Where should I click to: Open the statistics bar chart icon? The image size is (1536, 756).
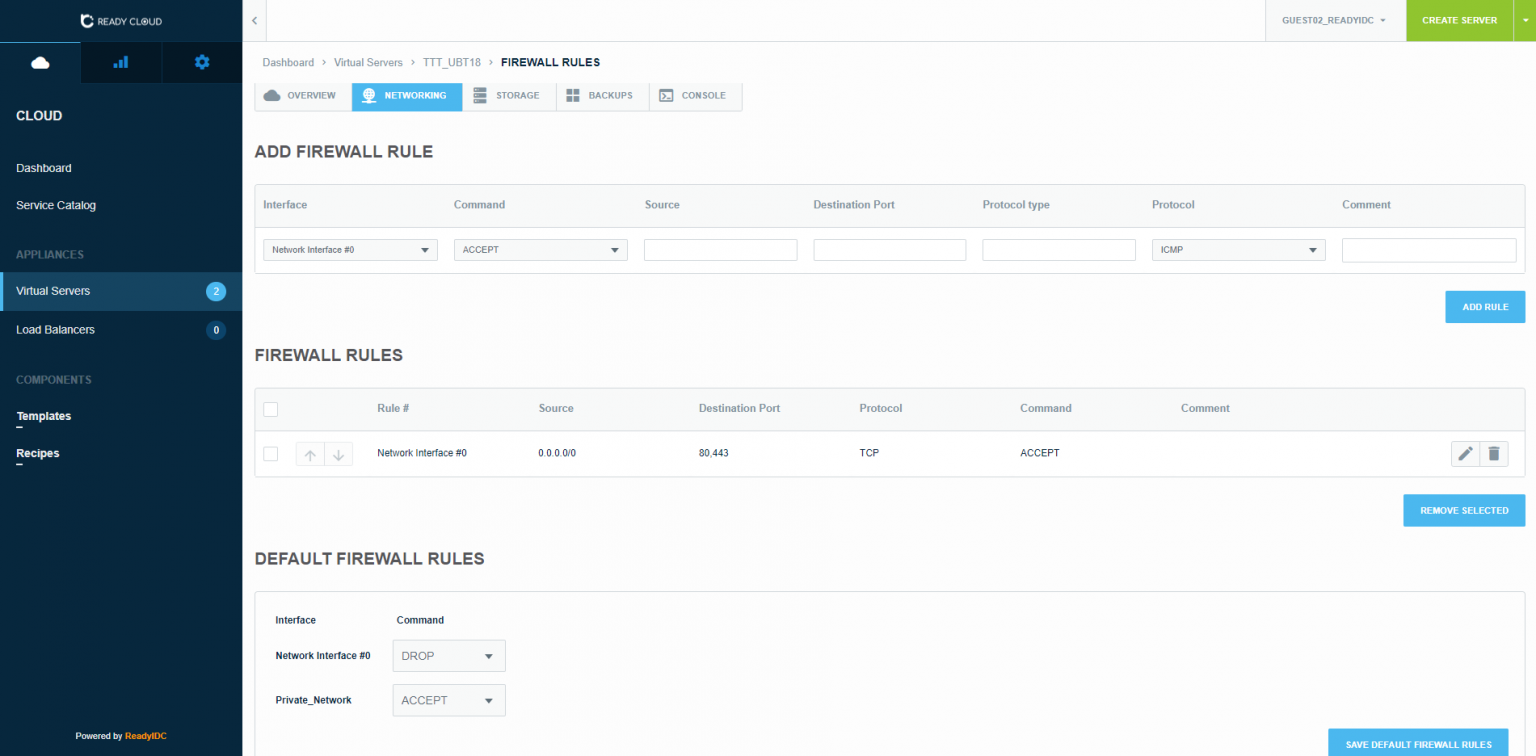click(x=121, y=62)
